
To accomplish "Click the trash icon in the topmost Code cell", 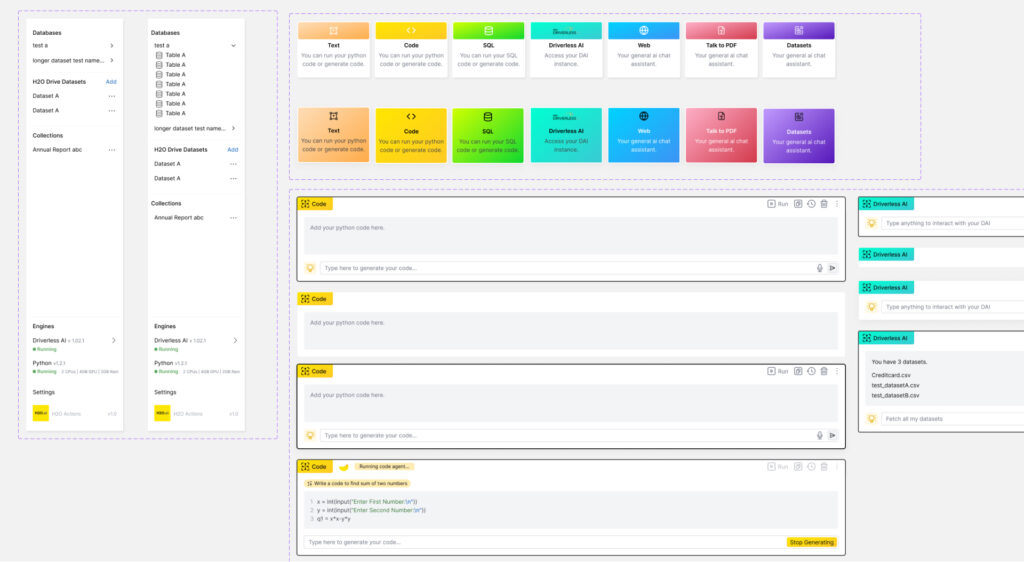I will click(824, 204).
